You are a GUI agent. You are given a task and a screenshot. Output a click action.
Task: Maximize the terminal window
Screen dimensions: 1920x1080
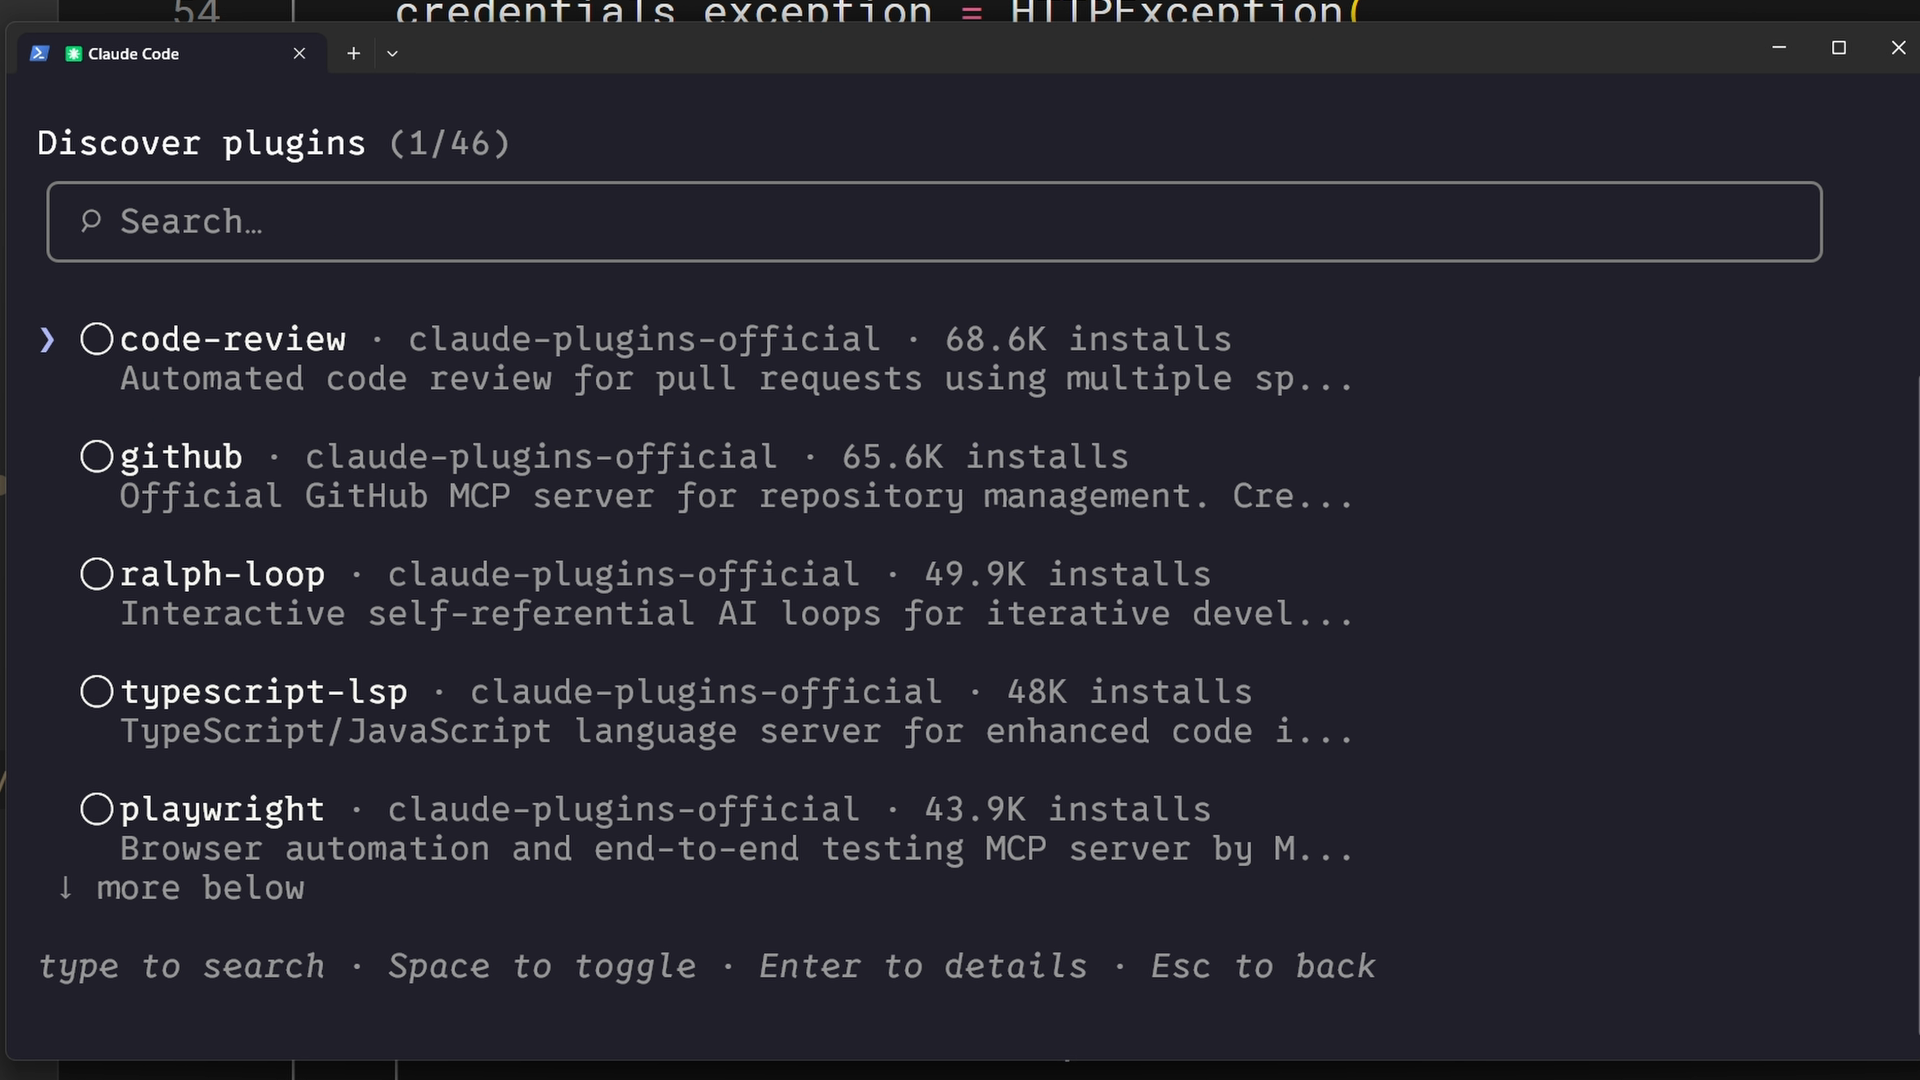tap(1838, 48)
